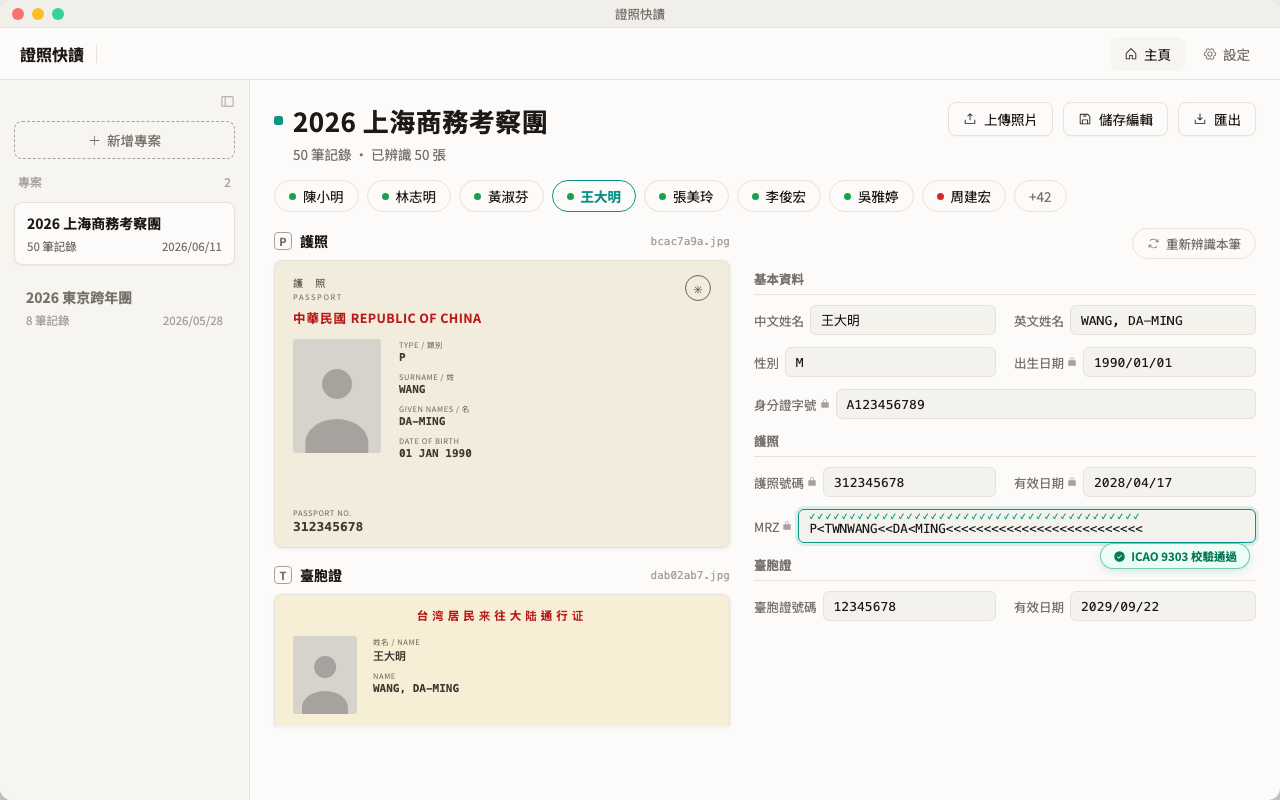Image resolution: width=1280 pixels, height=800 pixels.
Task: Expand the +42 more records chip
Action: coord(1040,196)
